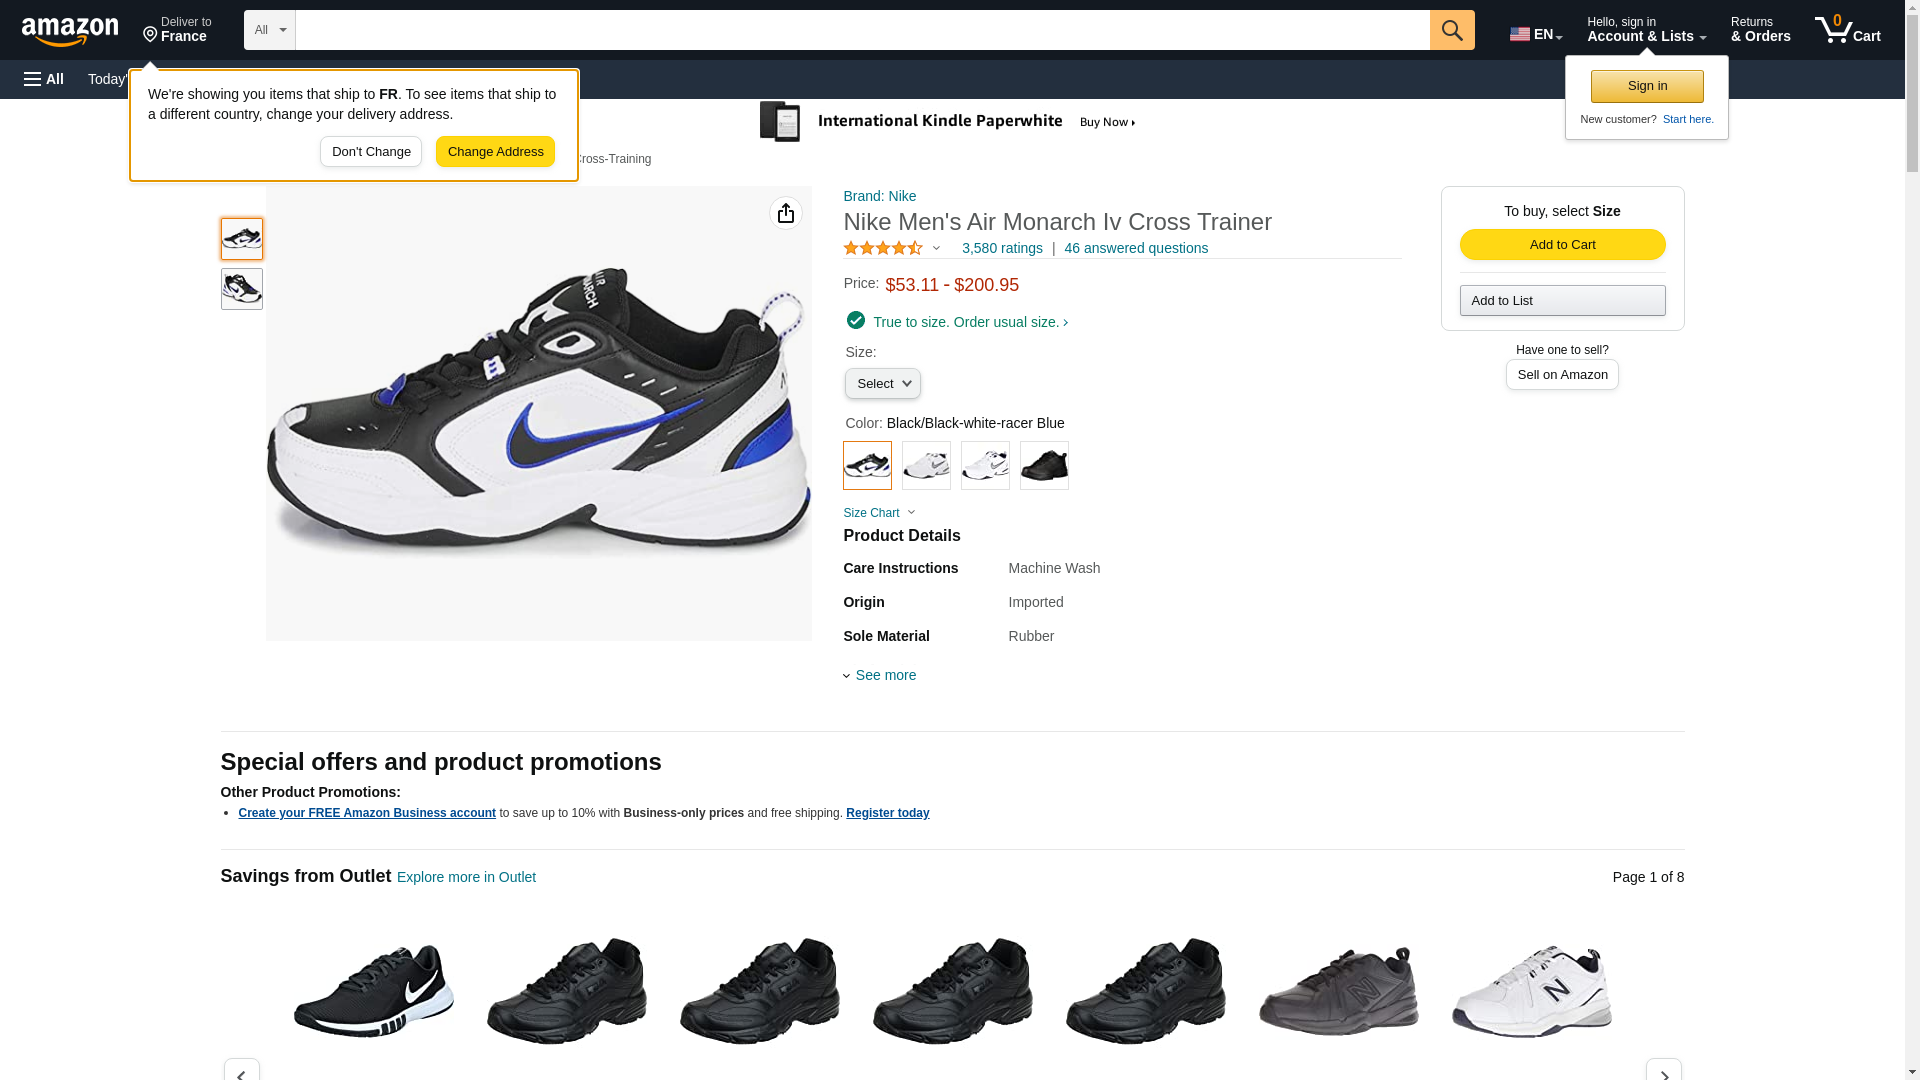The width and height of the screenshot is (1920, 1080).
Task: Open Returns & Orders
Action: tap(1760, 30)
